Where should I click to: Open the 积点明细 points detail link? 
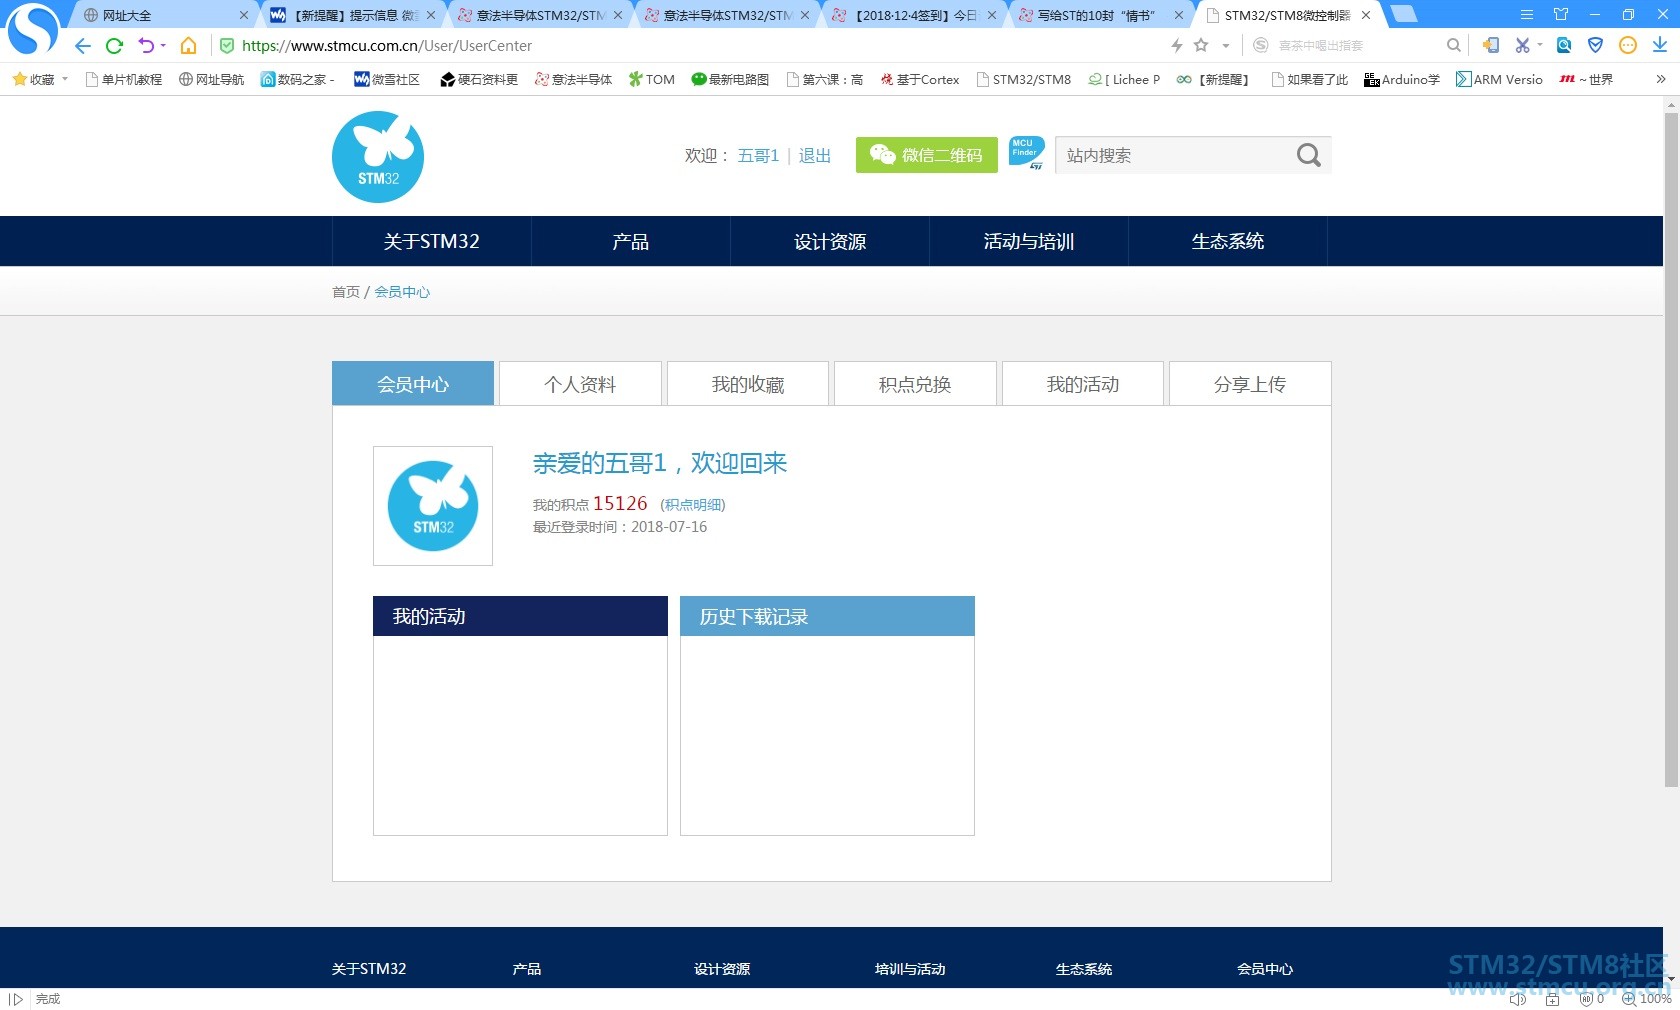tap(693, 505)
